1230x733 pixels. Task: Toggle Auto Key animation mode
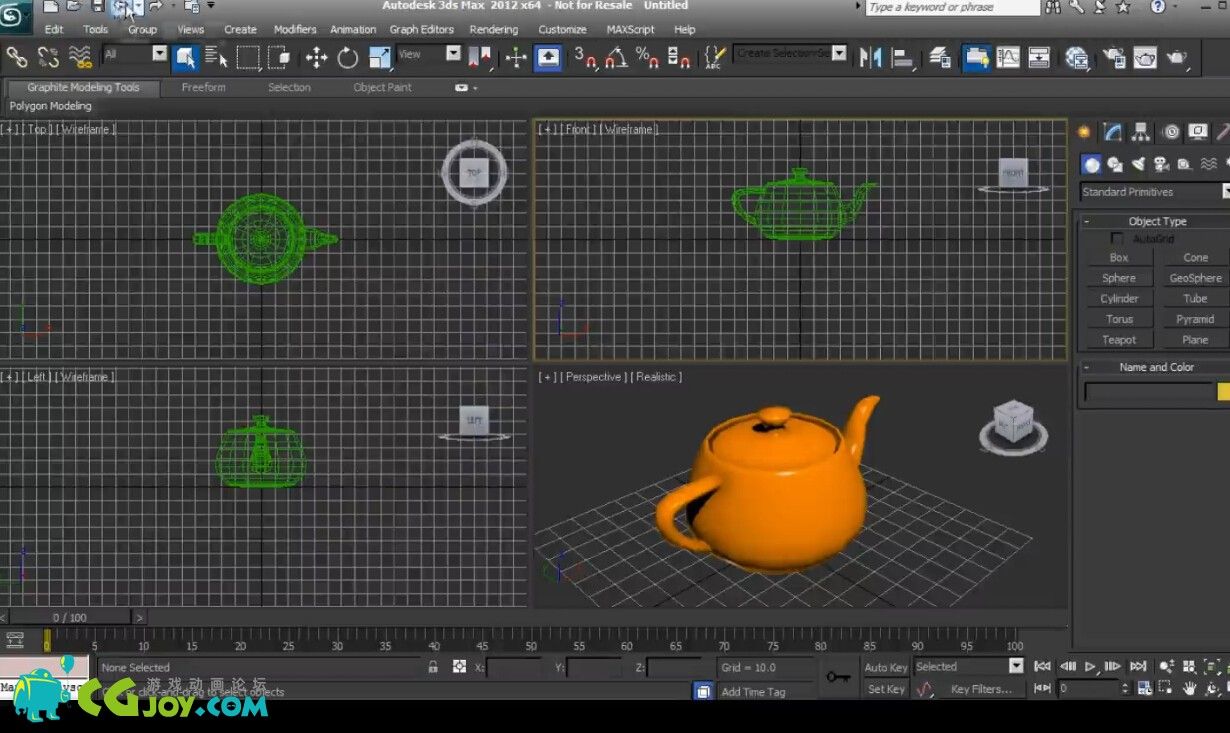click(886, 667)
